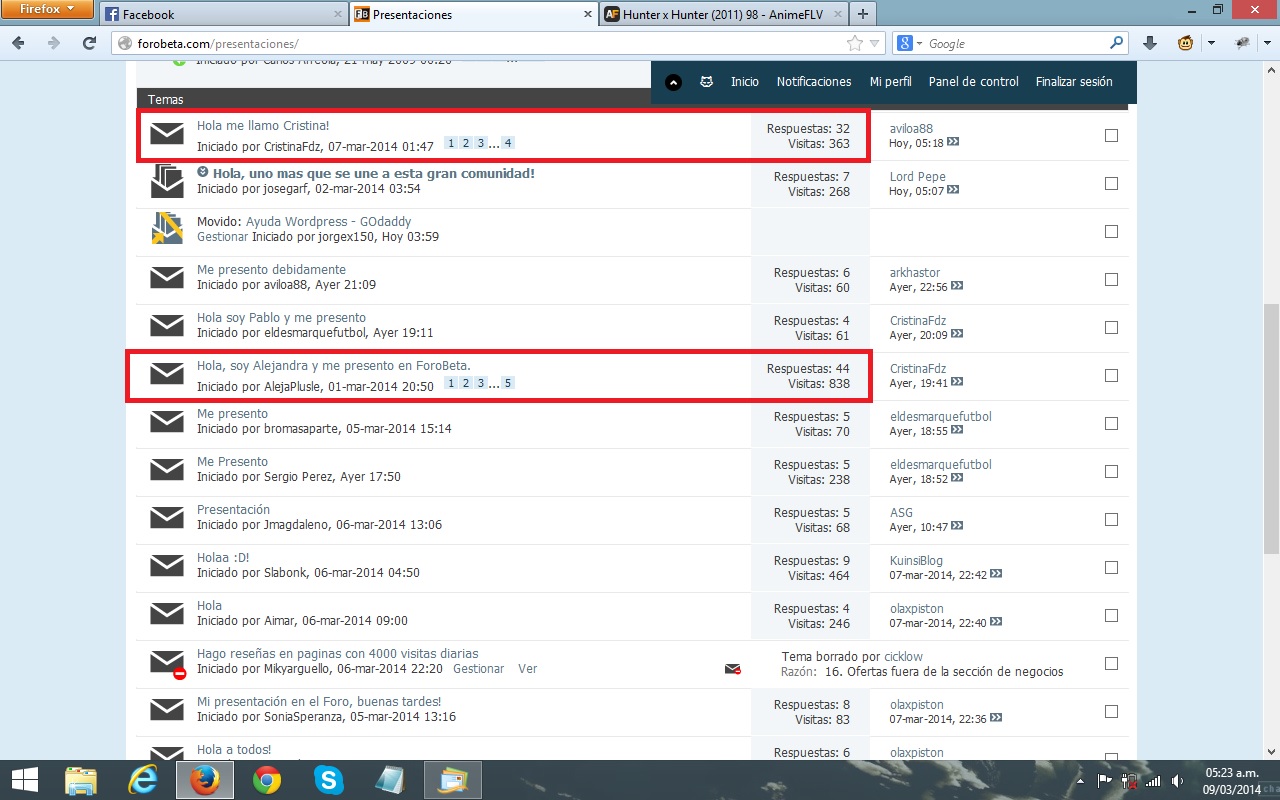Open Skype from the Windows taskbar
1280x800 pixels.
pos(328,779)
